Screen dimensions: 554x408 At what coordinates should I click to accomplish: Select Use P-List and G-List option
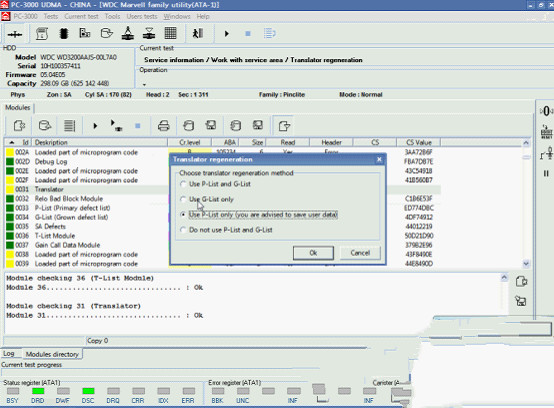point(216,184)
